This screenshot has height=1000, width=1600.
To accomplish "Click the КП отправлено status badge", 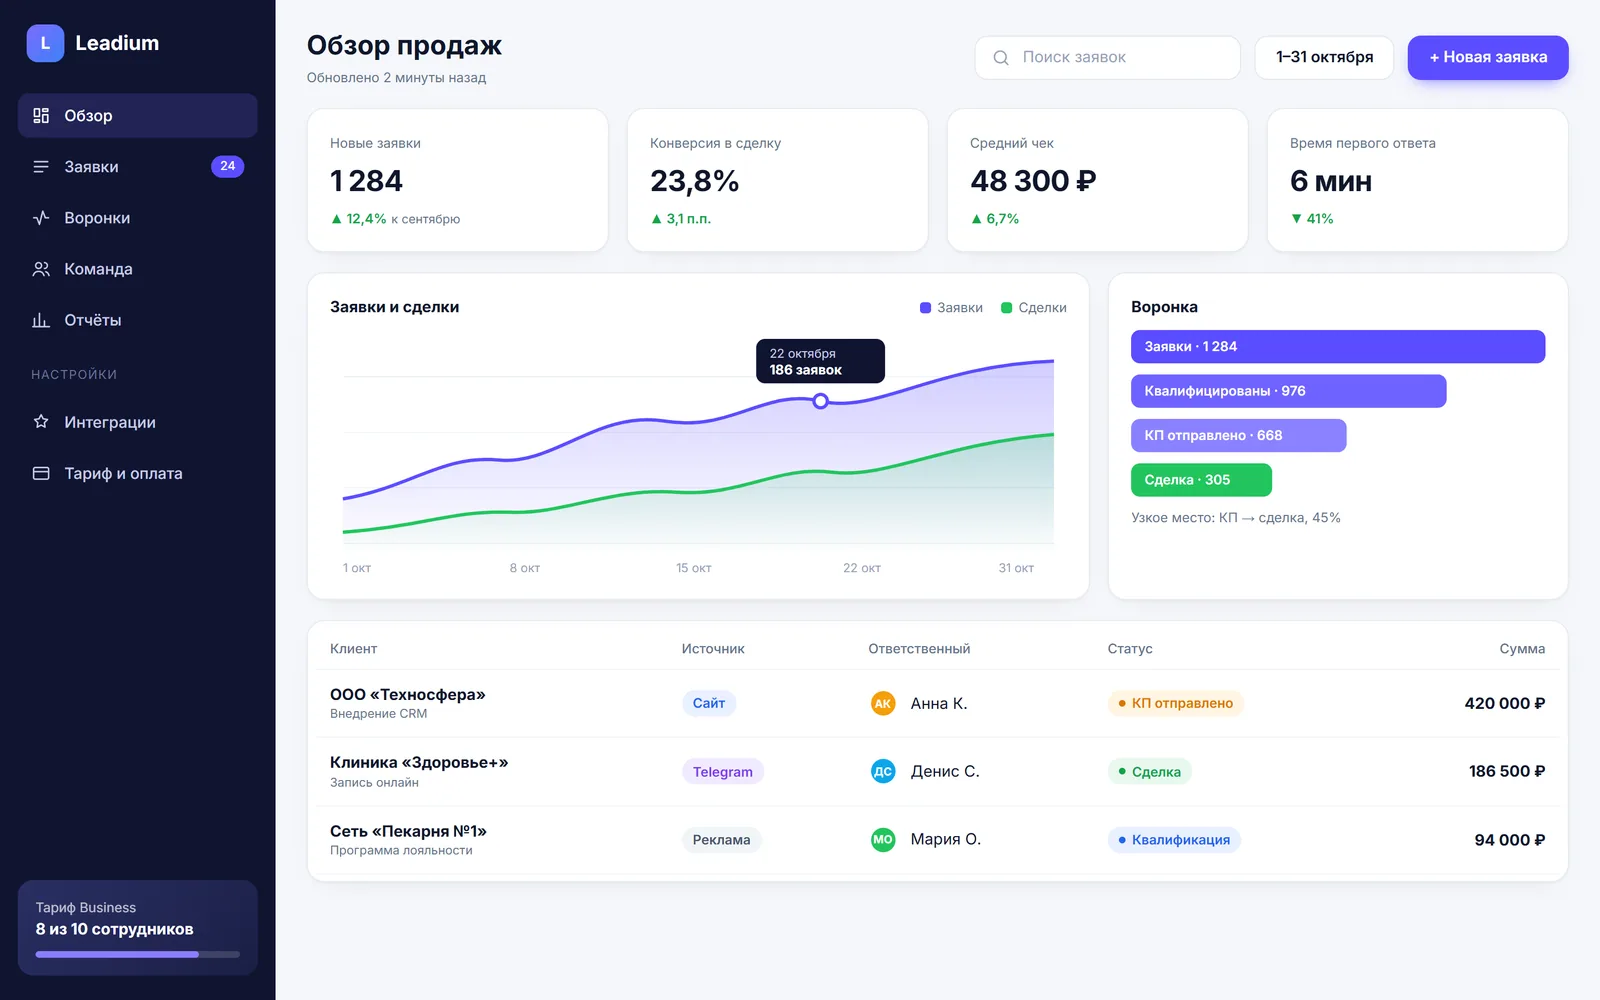I will tap(1175, 703).
